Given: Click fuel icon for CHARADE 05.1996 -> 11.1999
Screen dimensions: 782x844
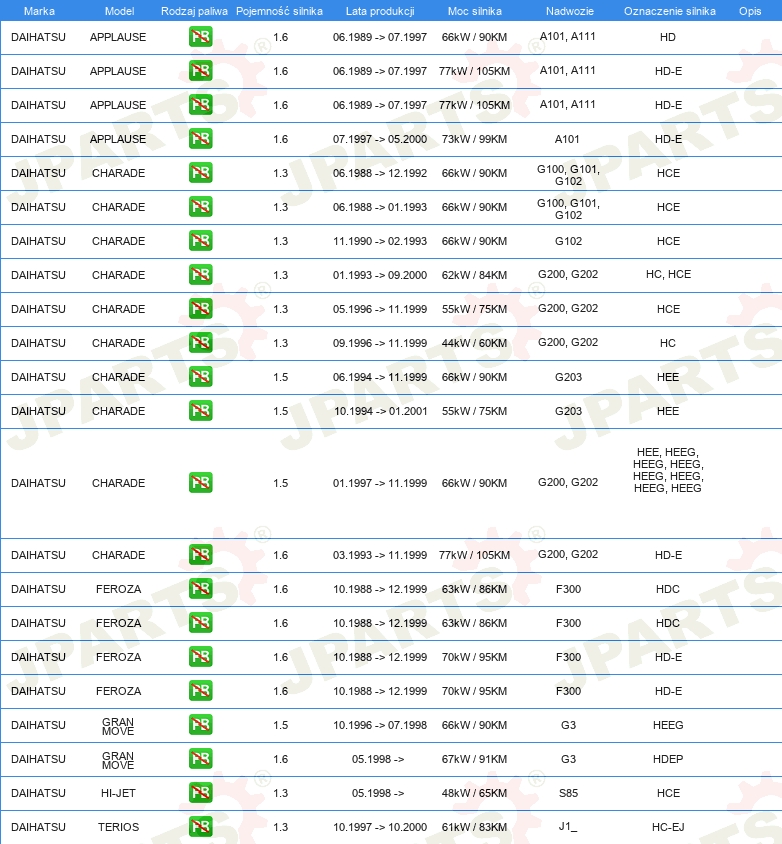Looking at the screenshot, I should click(x=201, y=308).
